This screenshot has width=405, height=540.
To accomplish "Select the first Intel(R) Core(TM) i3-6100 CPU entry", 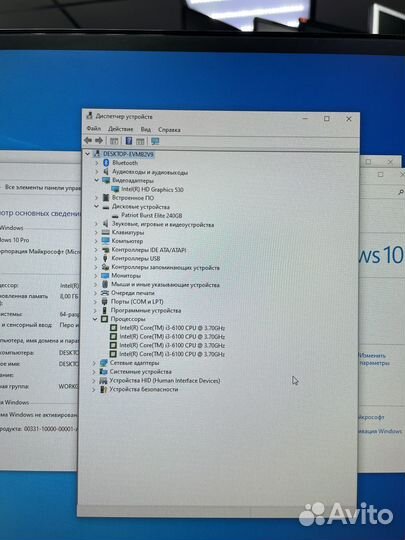I will [x=172, y=328].
